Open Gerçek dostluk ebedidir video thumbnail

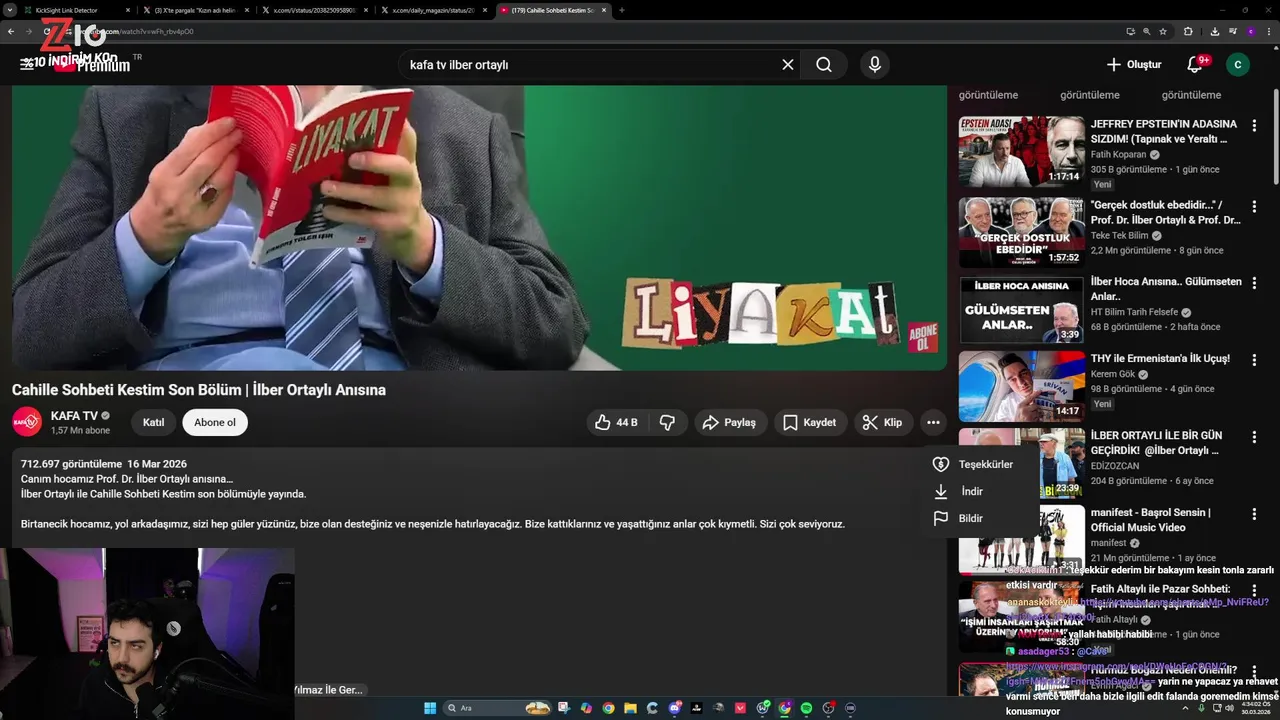[x=1021, y=232]
